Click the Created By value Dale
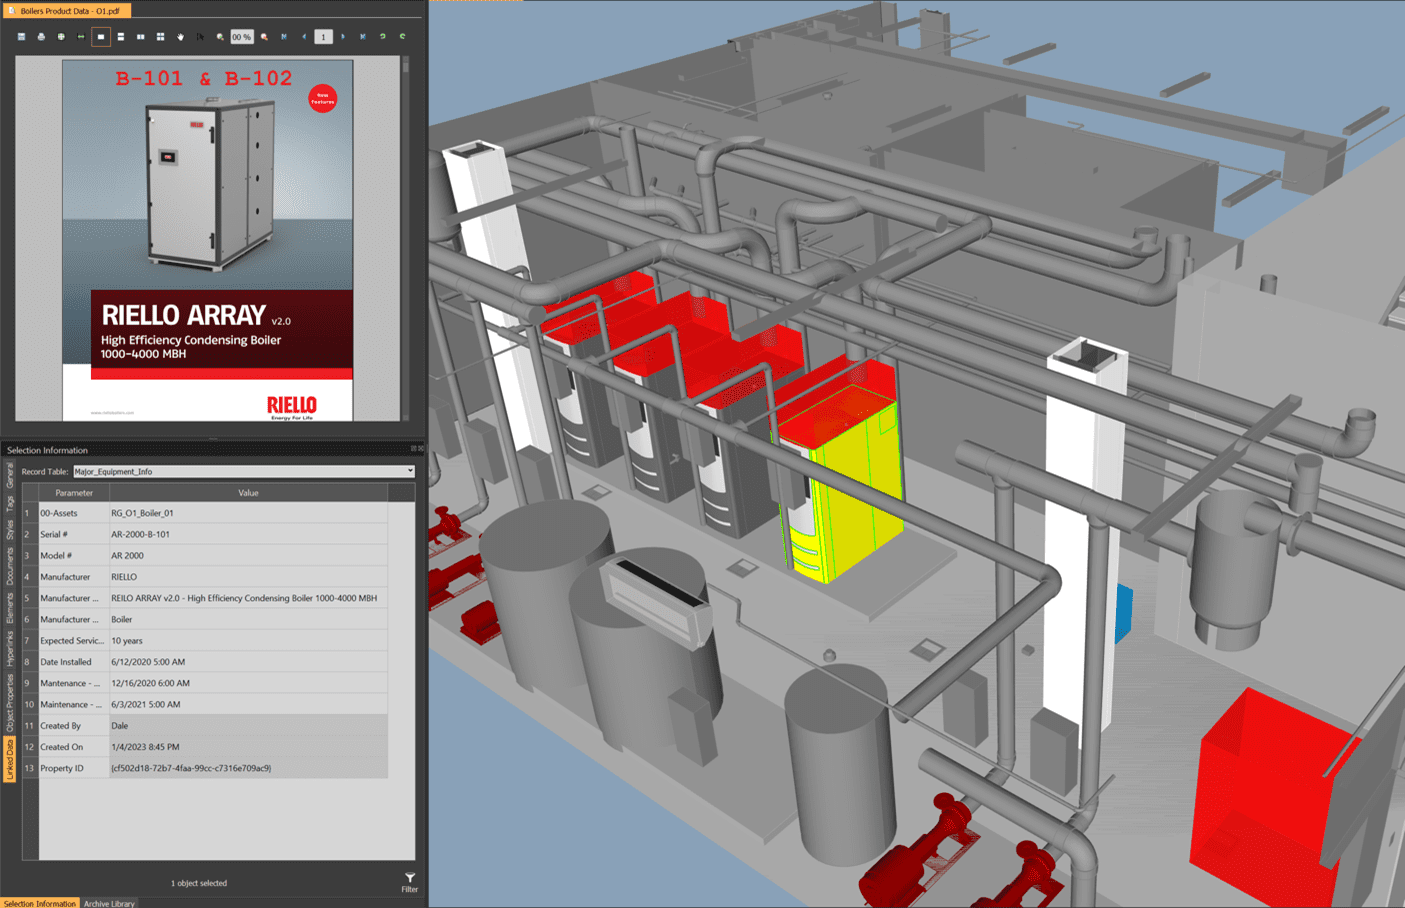This screenshot has height=908, width=1405. [248, 726]
